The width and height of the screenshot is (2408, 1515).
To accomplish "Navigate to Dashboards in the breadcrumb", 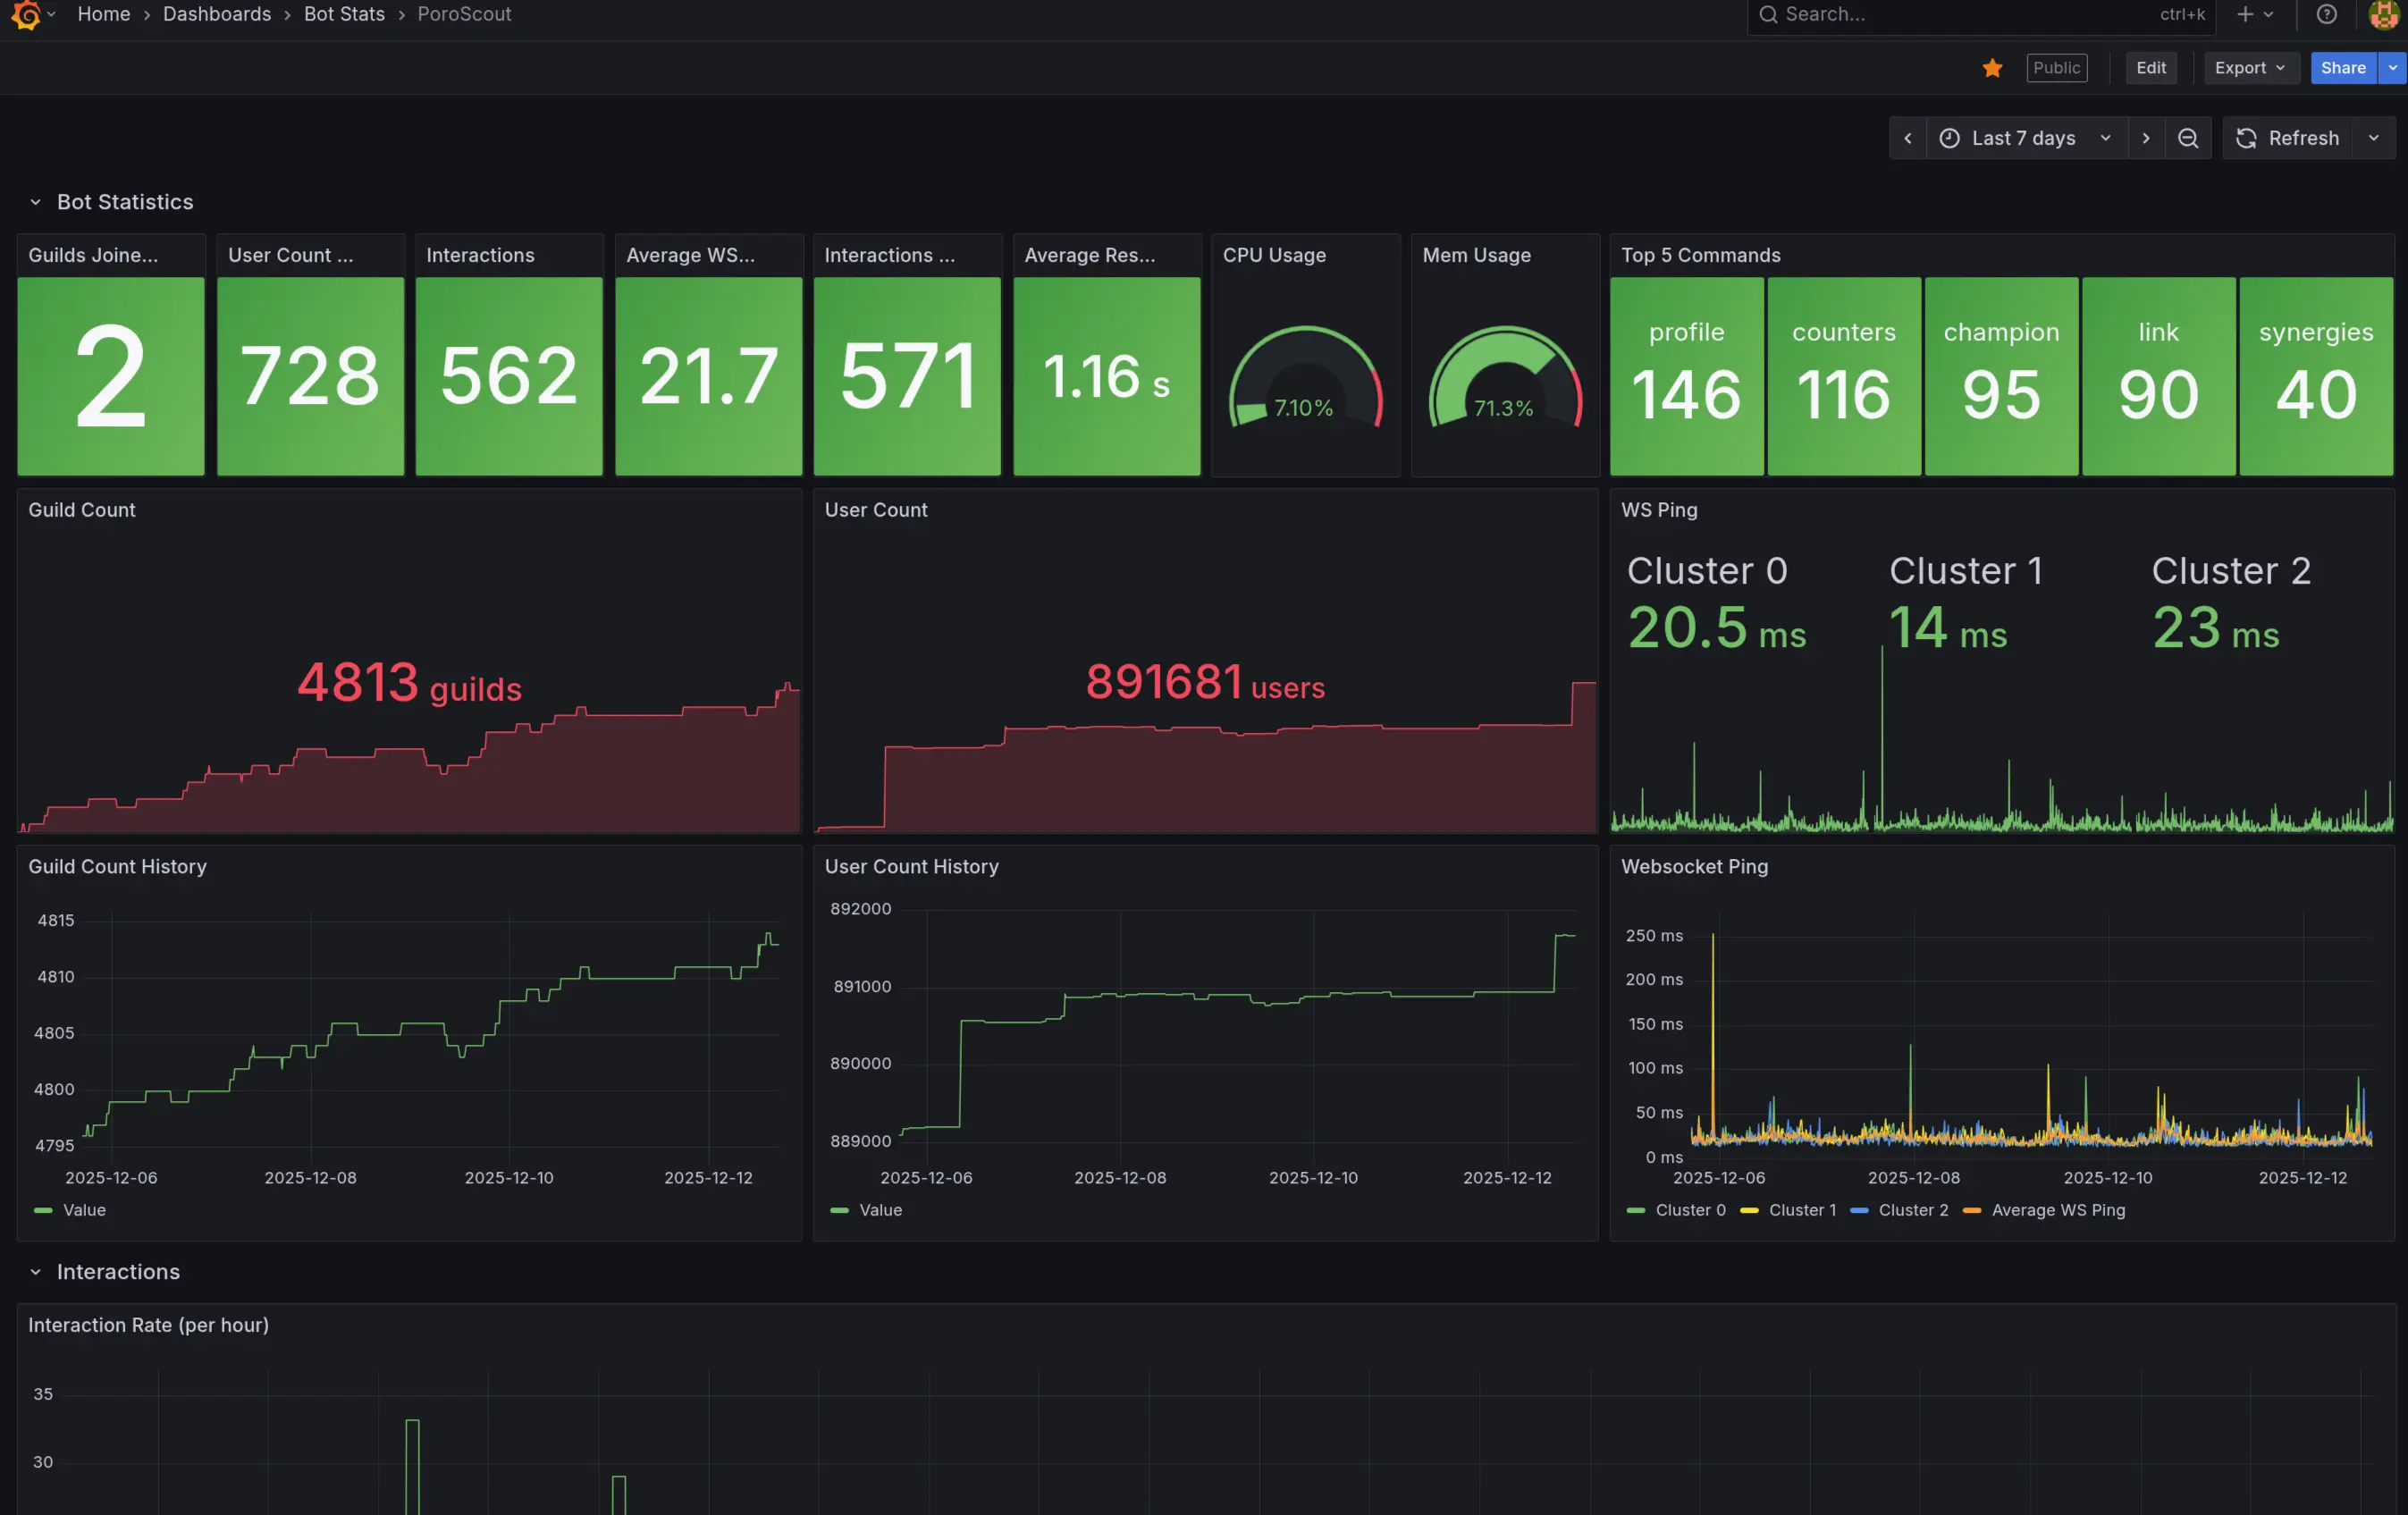I will (216, 14).
